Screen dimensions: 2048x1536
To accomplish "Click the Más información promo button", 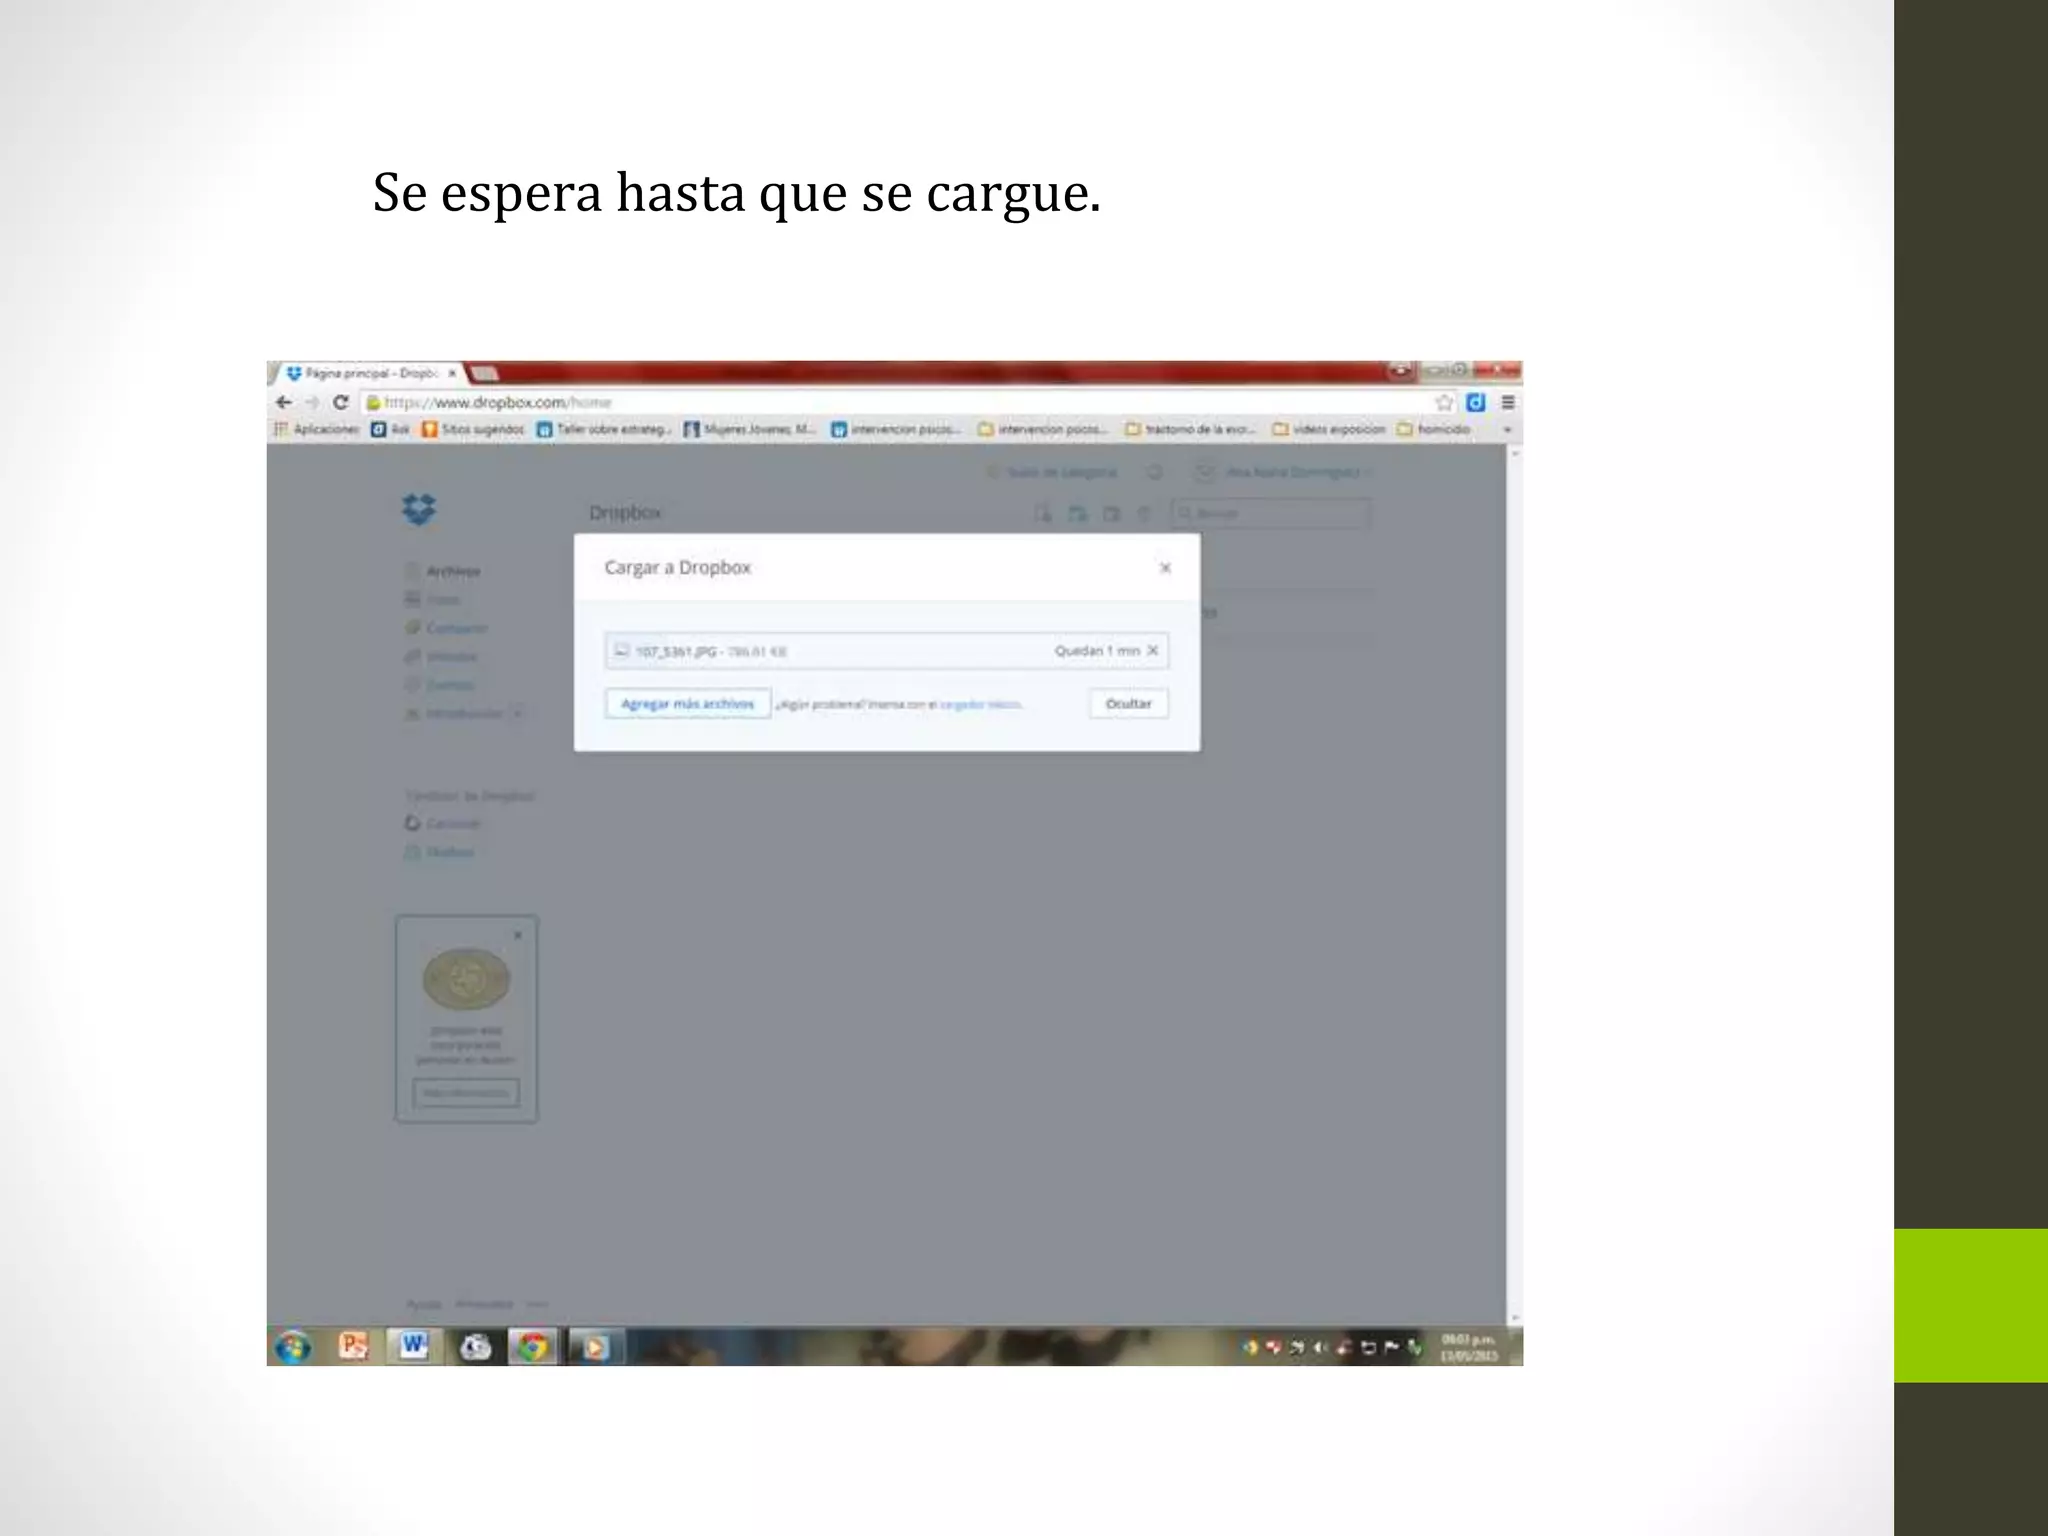I will (x=466, y=1093).
